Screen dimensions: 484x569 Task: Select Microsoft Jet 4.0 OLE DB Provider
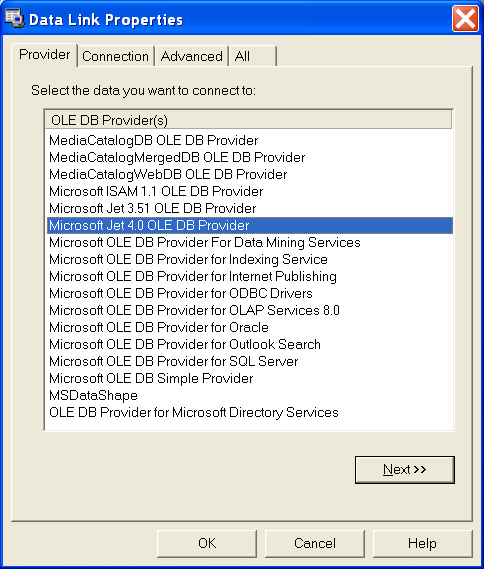pyautogui.click(x=250, y=225)
